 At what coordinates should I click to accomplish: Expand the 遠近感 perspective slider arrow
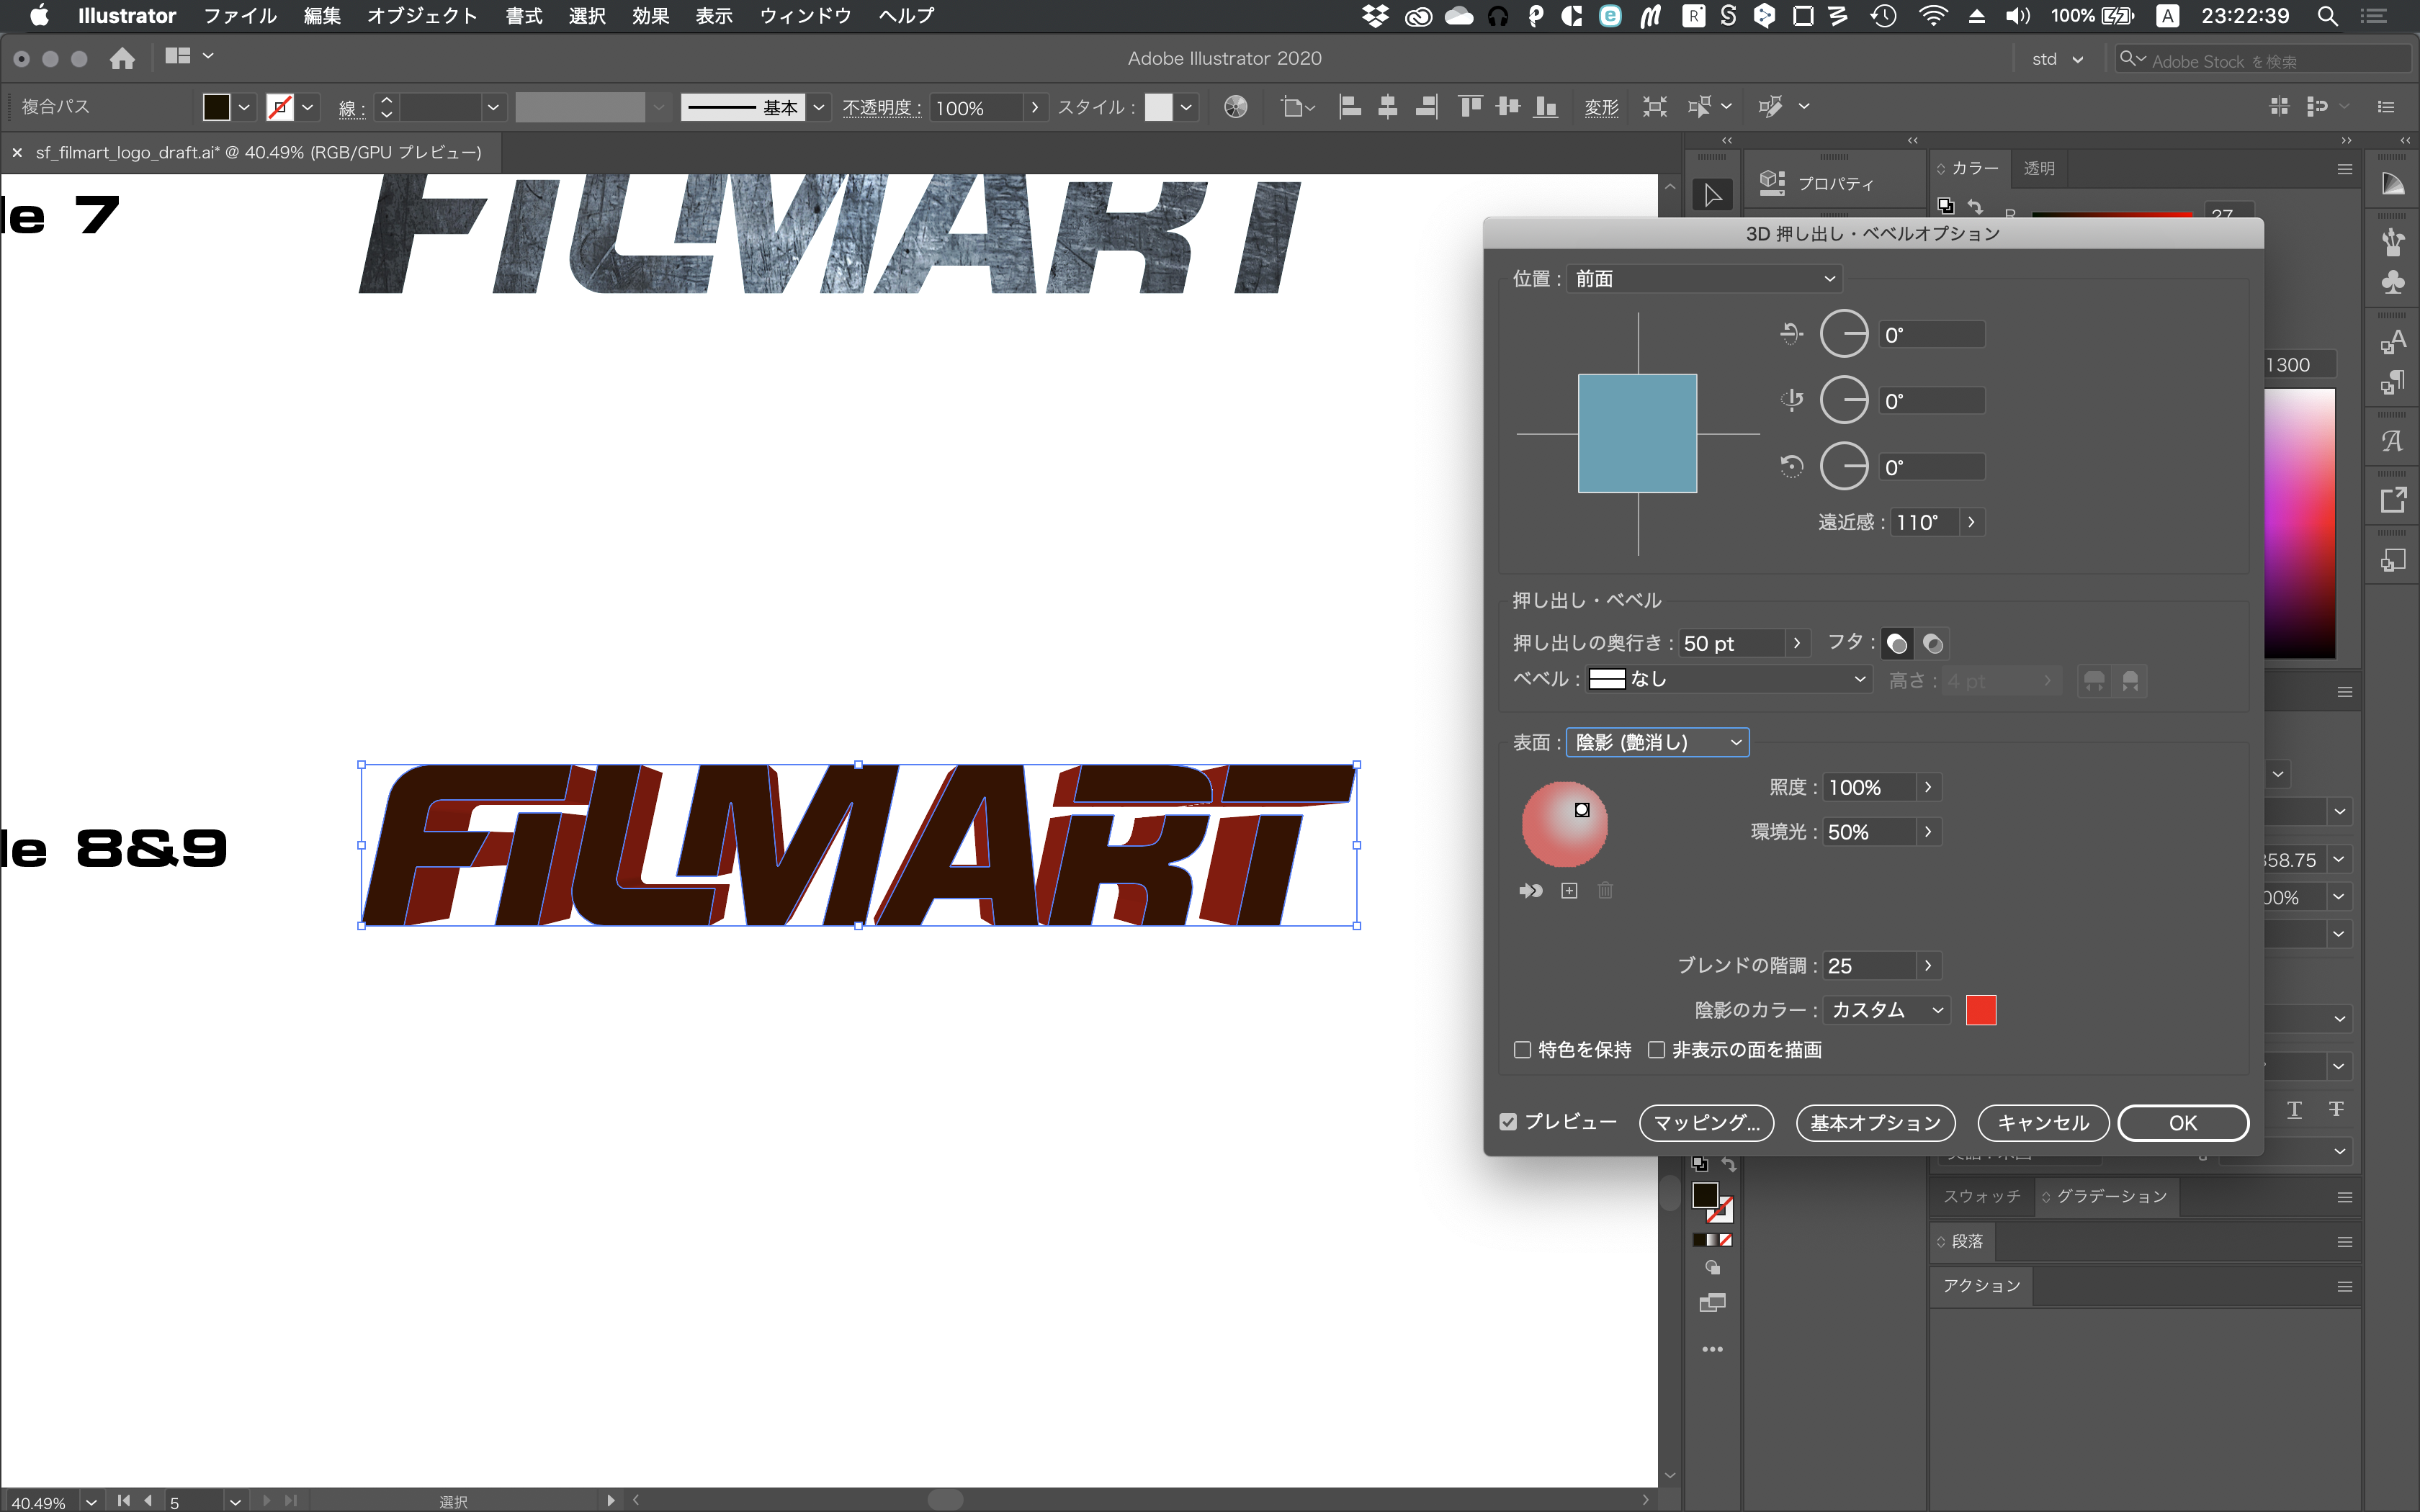point(1971,522)
